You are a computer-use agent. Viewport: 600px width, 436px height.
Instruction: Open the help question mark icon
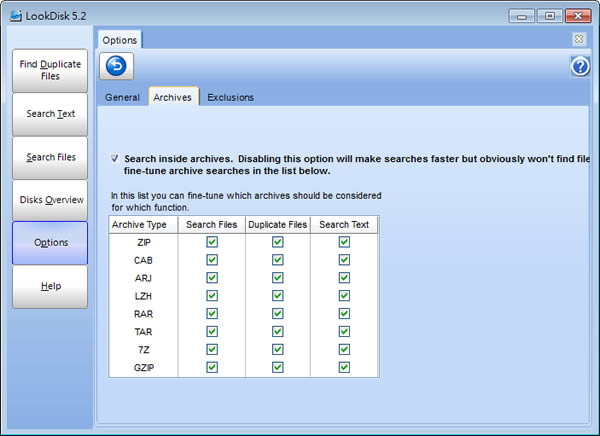coord(580,67)
